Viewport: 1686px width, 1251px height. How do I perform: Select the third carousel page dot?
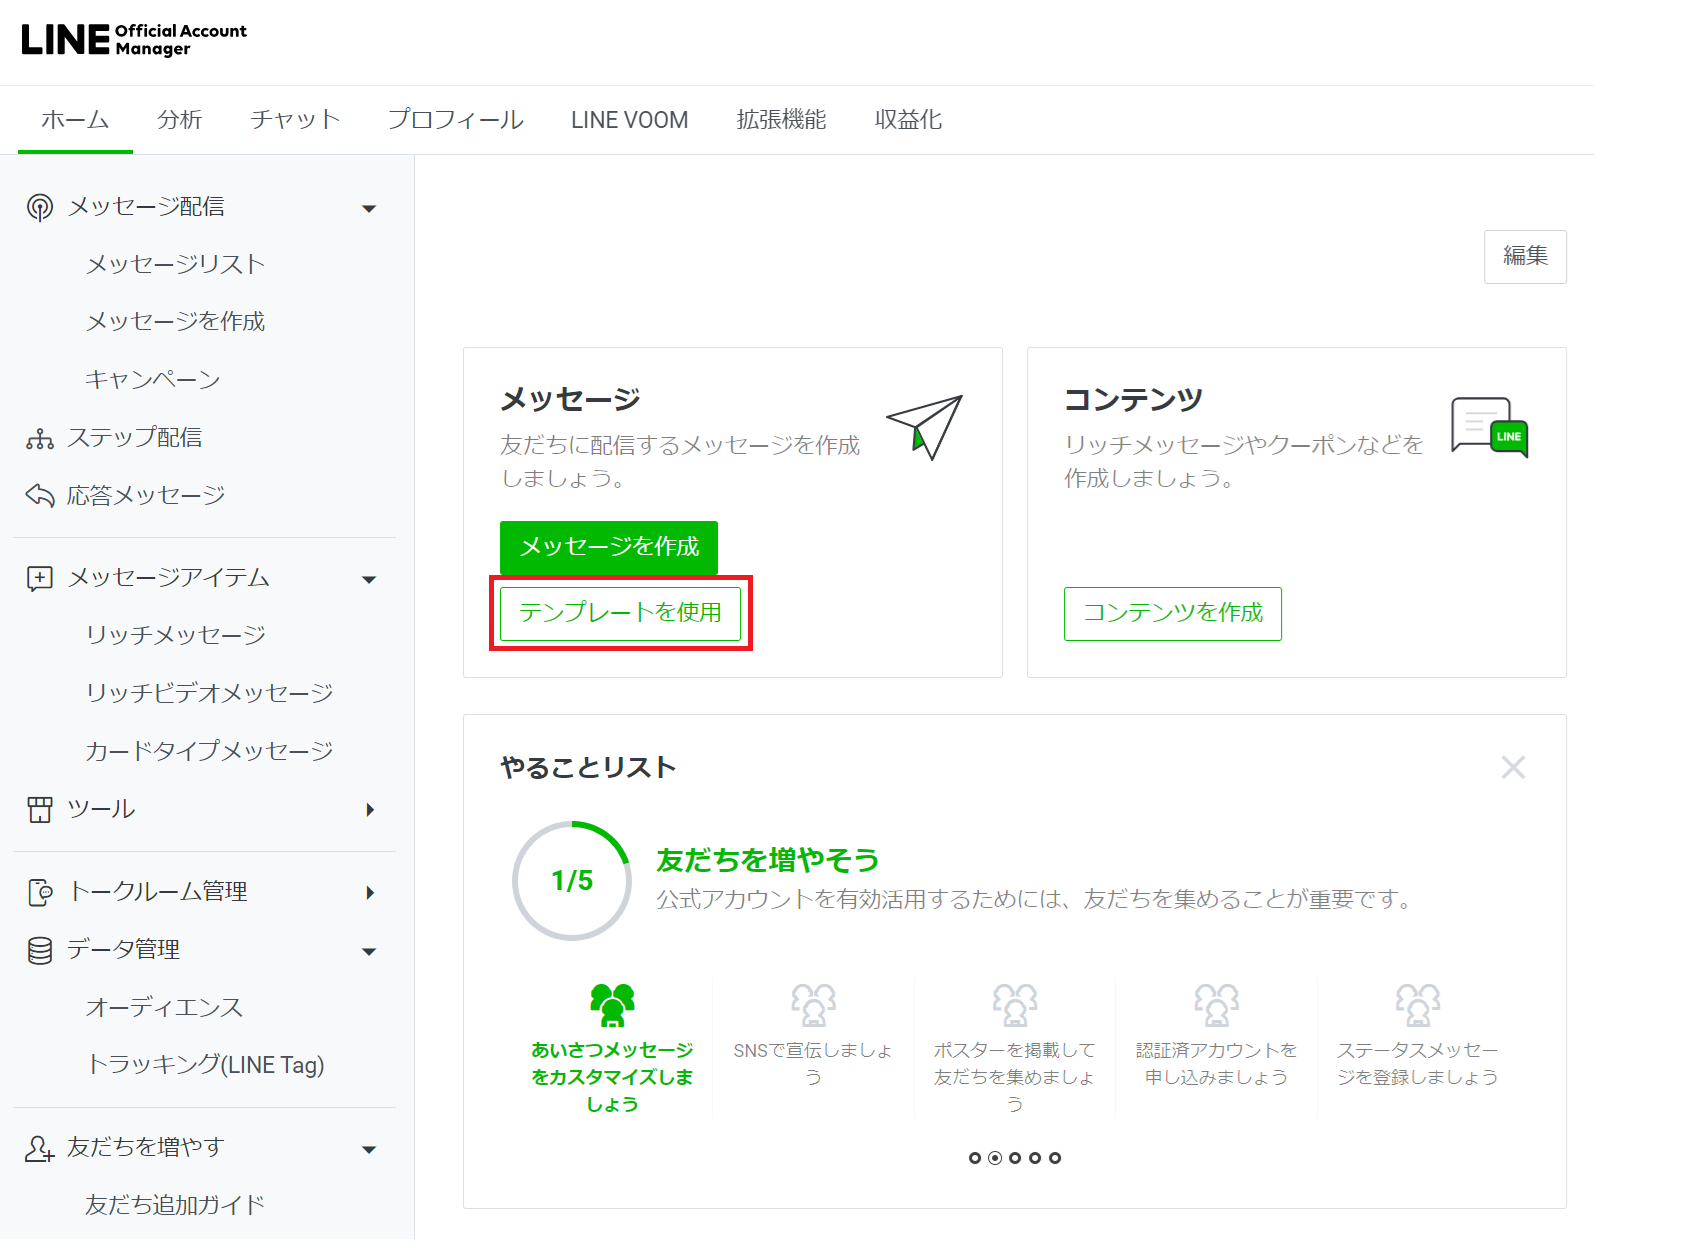tap(1015, 1158)
